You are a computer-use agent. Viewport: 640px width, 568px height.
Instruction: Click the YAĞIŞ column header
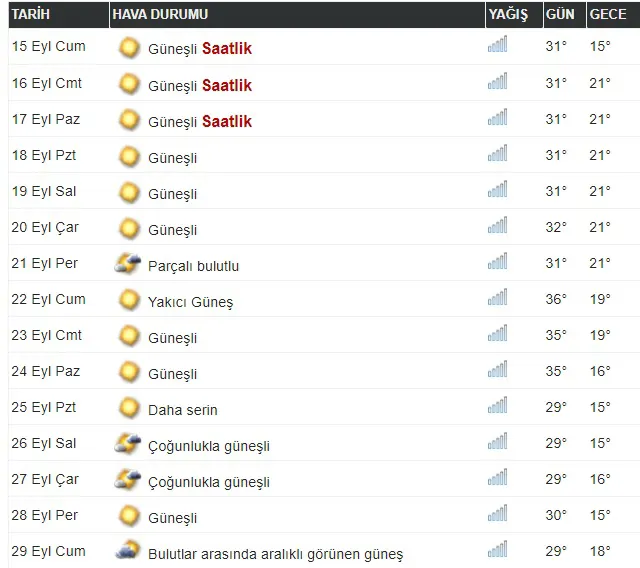507,15
